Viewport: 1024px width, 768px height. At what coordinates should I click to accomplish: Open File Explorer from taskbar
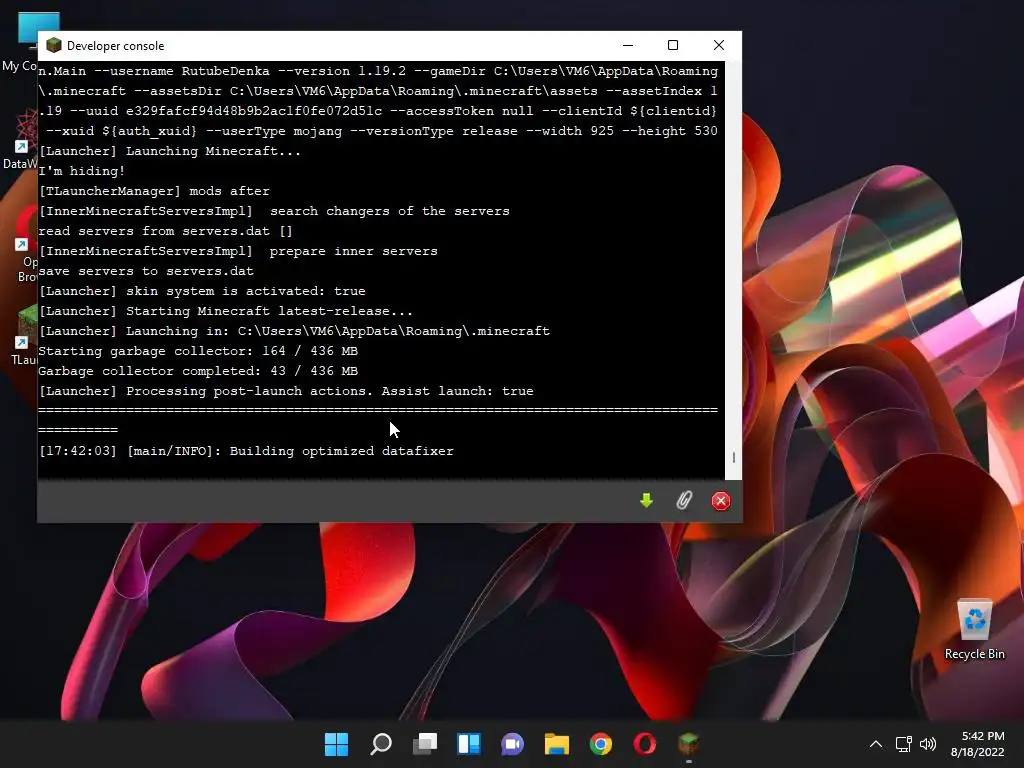coord(557,744)
